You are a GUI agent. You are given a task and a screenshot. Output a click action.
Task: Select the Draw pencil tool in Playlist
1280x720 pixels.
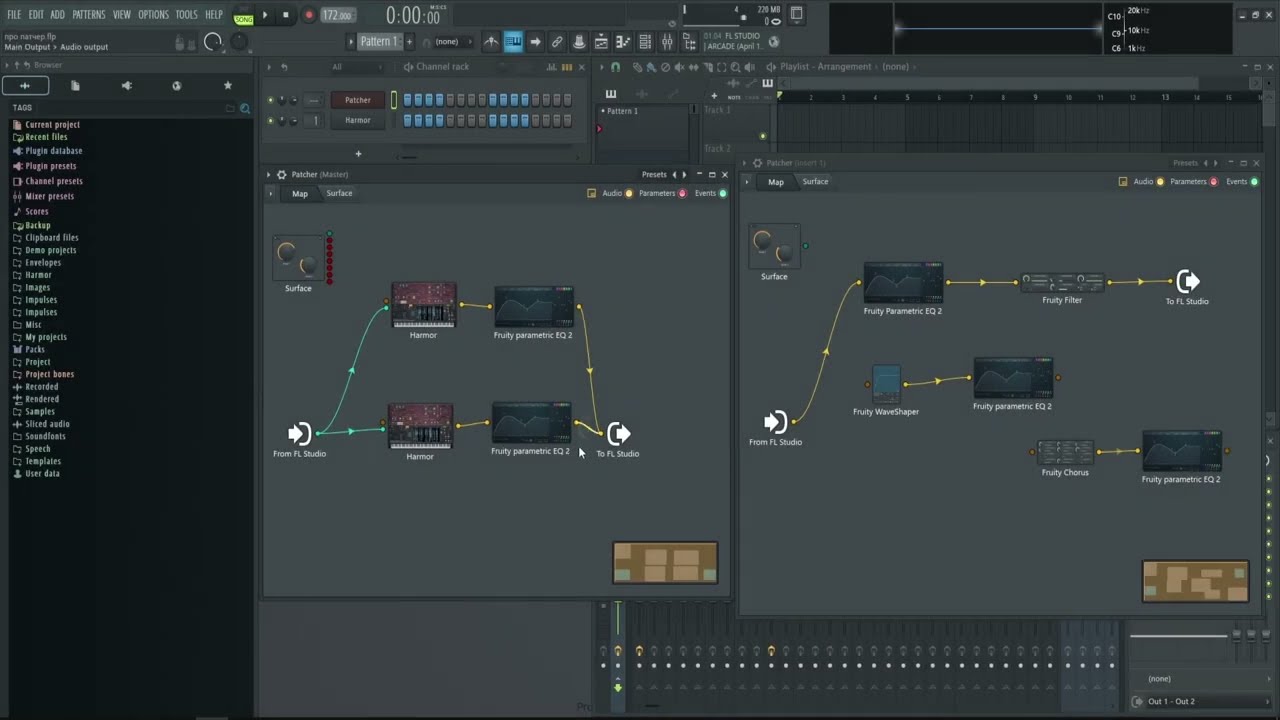(x=638, y=67)
